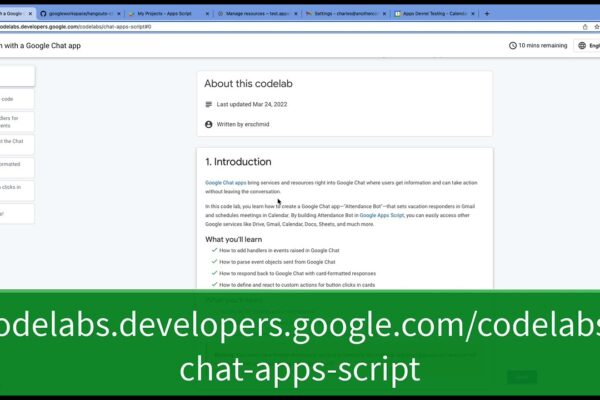Close the My Projects - Apps Script tab

207,13
